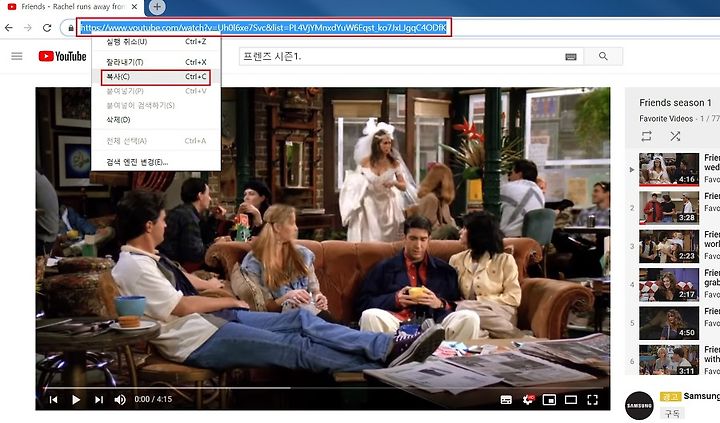720x423 pixels.
Task: Go to the YouTube home logo
Action: 62,56
